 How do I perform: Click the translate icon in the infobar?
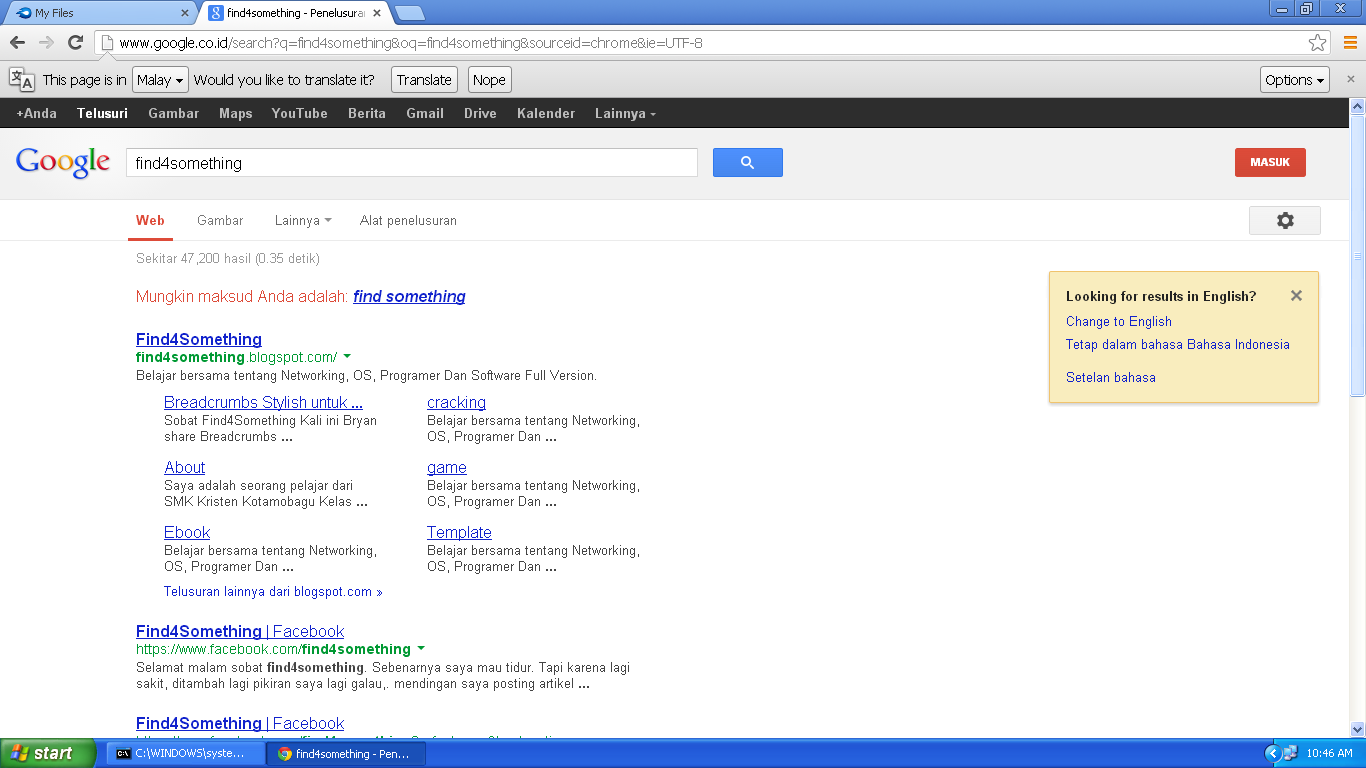21,80
